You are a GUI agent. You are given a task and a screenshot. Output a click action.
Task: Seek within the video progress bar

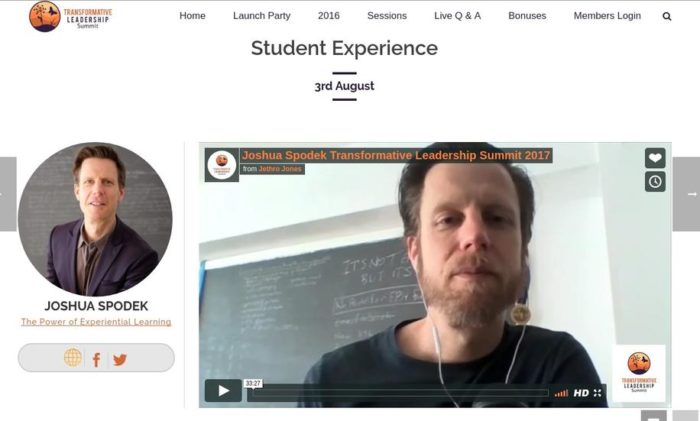click(x=398, y=393)
